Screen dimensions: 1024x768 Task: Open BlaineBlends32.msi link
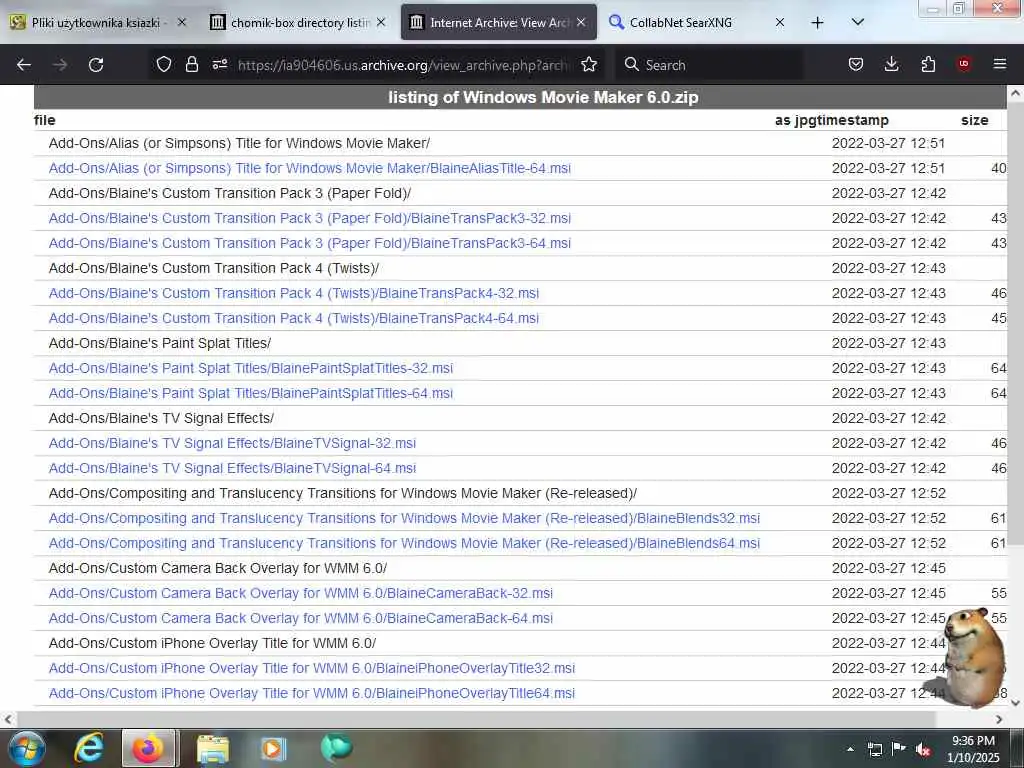pyautogui.click(x=404, y=519)
